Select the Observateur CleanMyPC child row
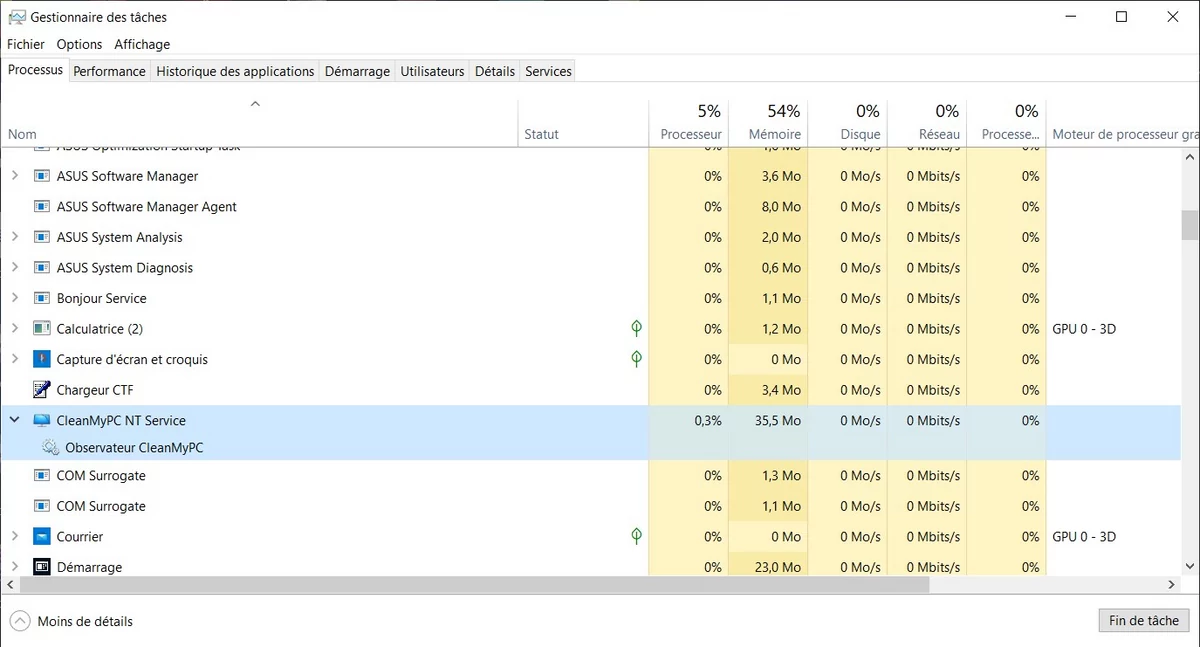The height and width of the screenshot is (647, 1200). [x=590, y=448]
